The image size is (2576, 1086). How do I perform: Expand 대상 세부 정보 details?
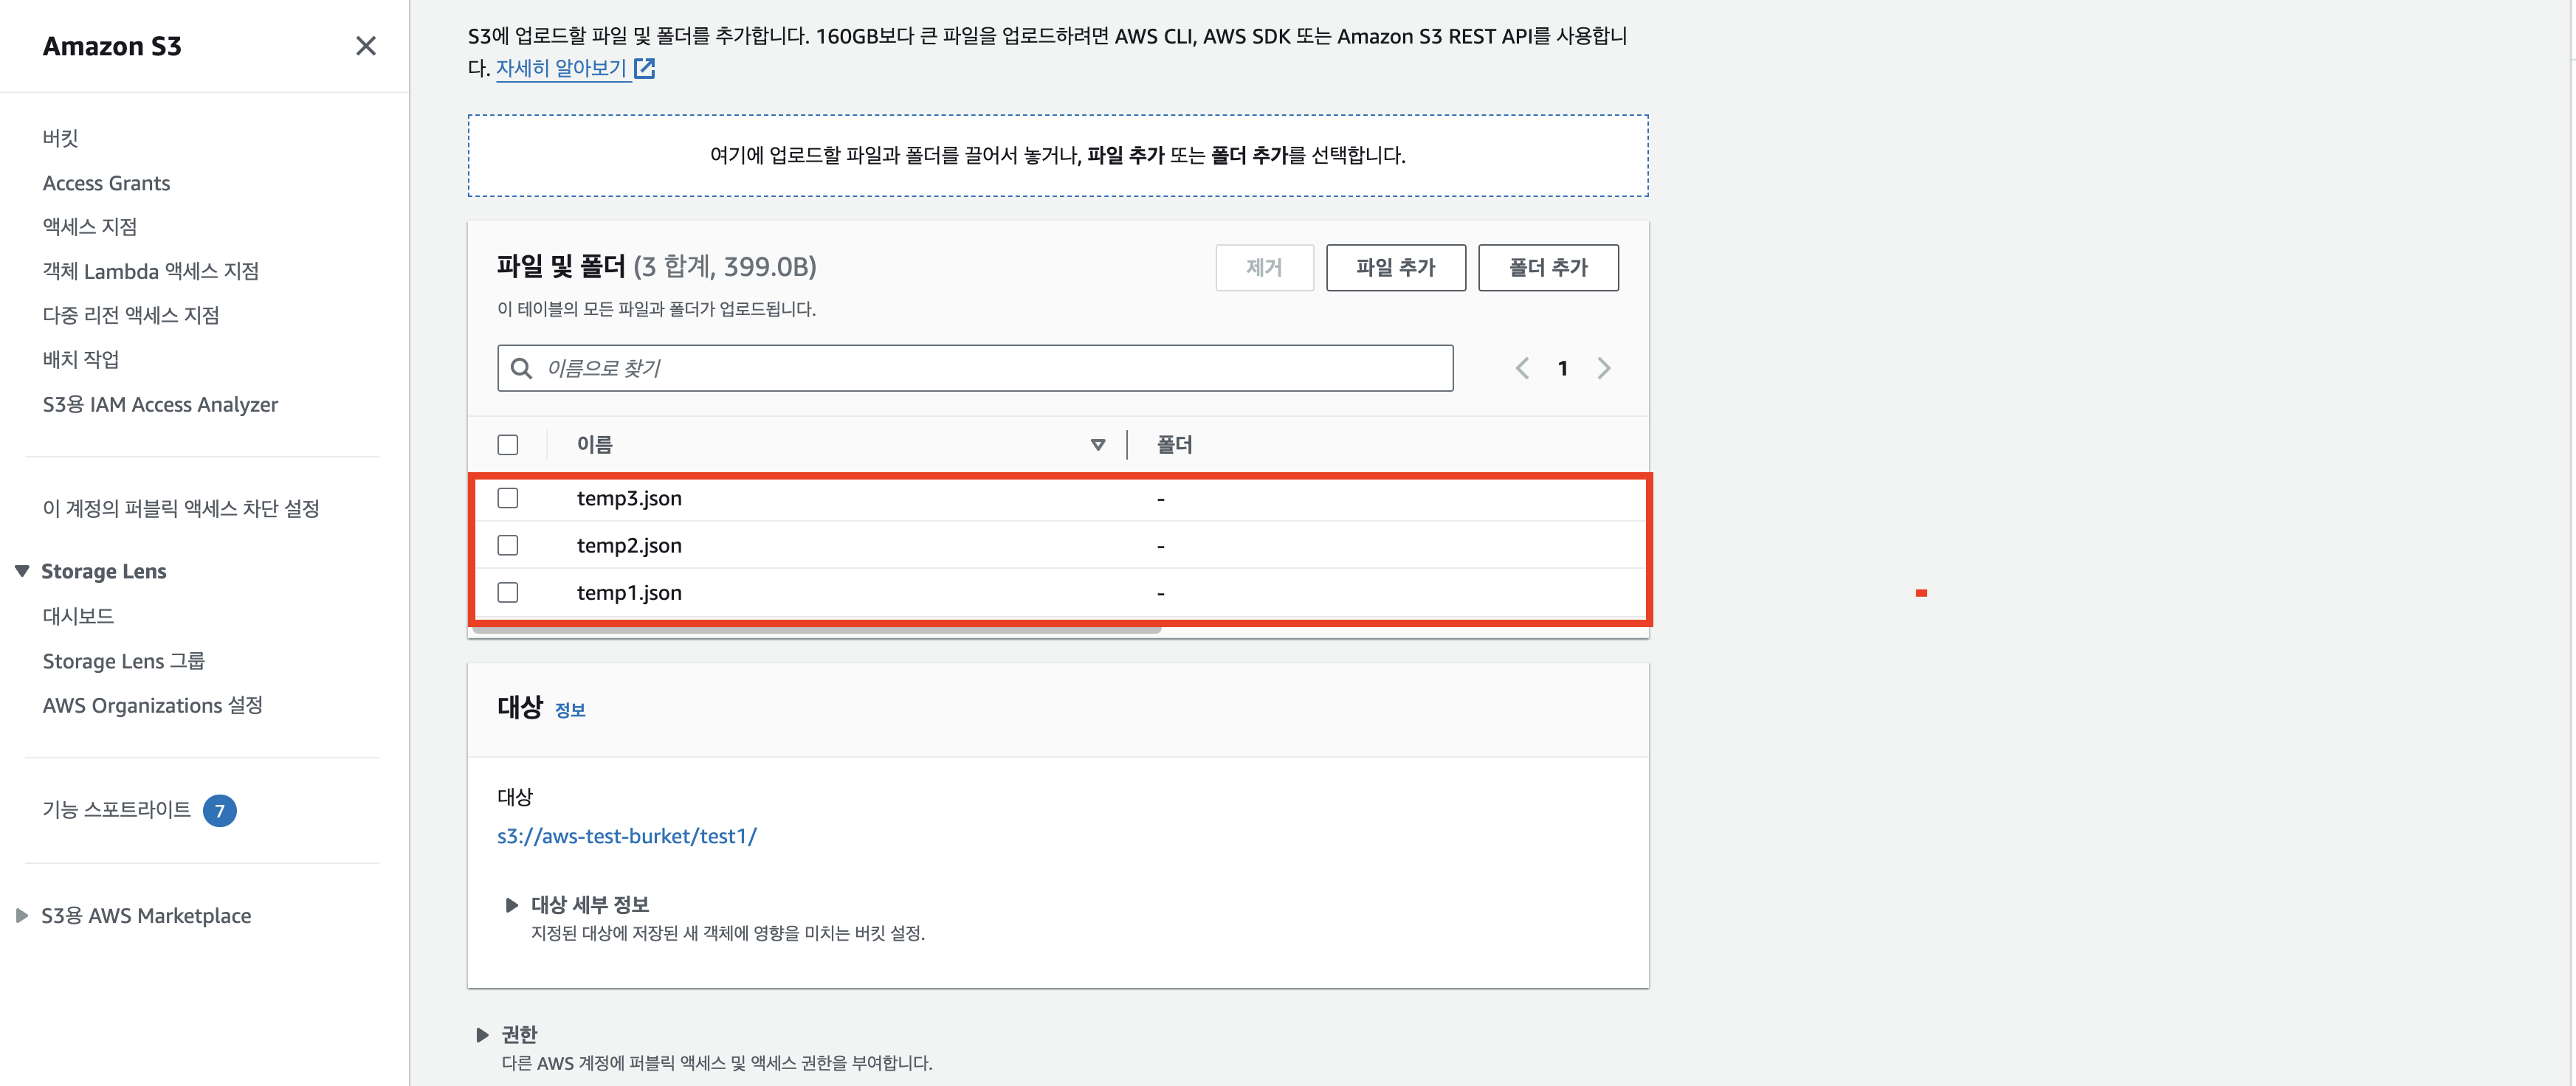click(x=512, y=904)
